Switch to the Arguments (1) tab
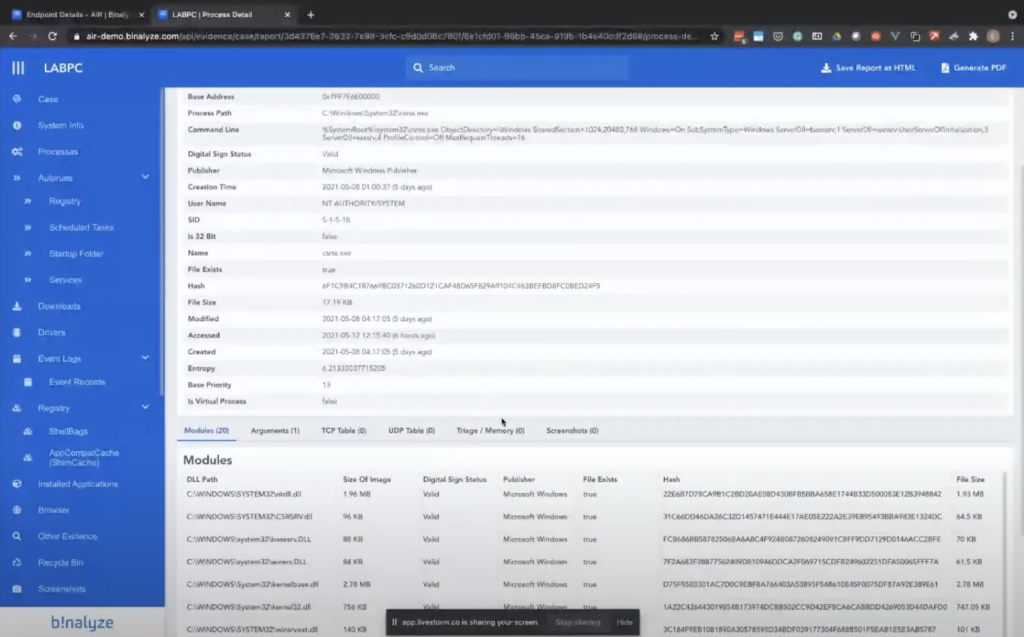Screen dimensions: 1024x637 275,431
